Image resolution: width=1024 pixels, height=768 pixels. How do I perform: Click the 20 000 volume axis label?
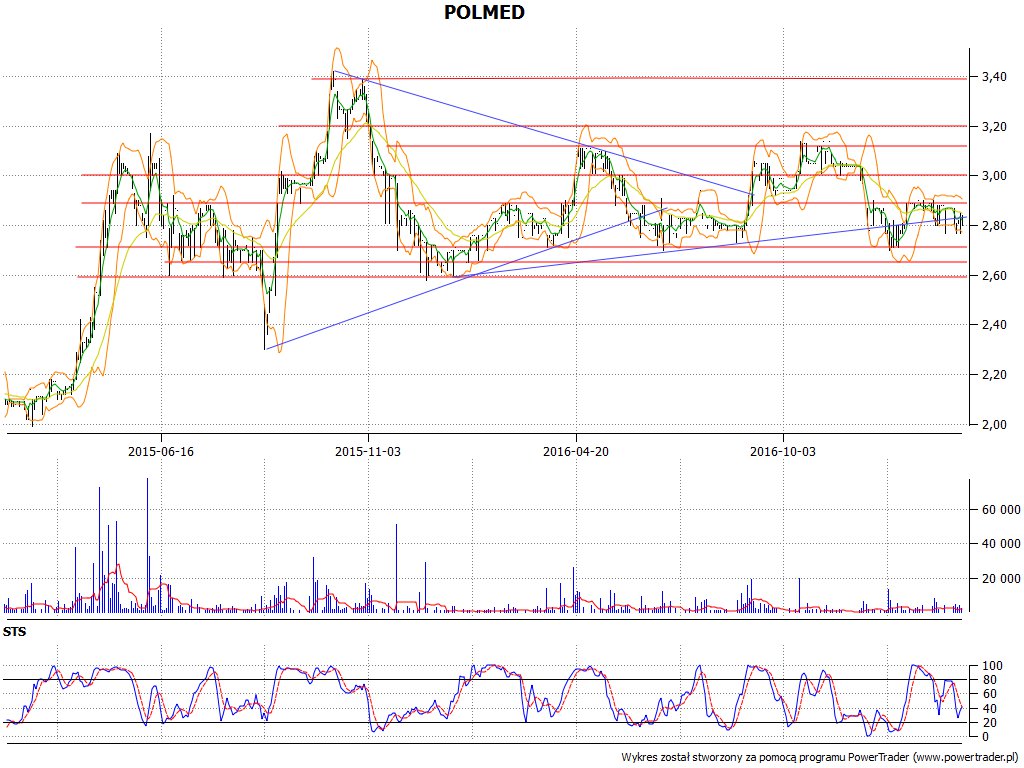coord(1000,578)
